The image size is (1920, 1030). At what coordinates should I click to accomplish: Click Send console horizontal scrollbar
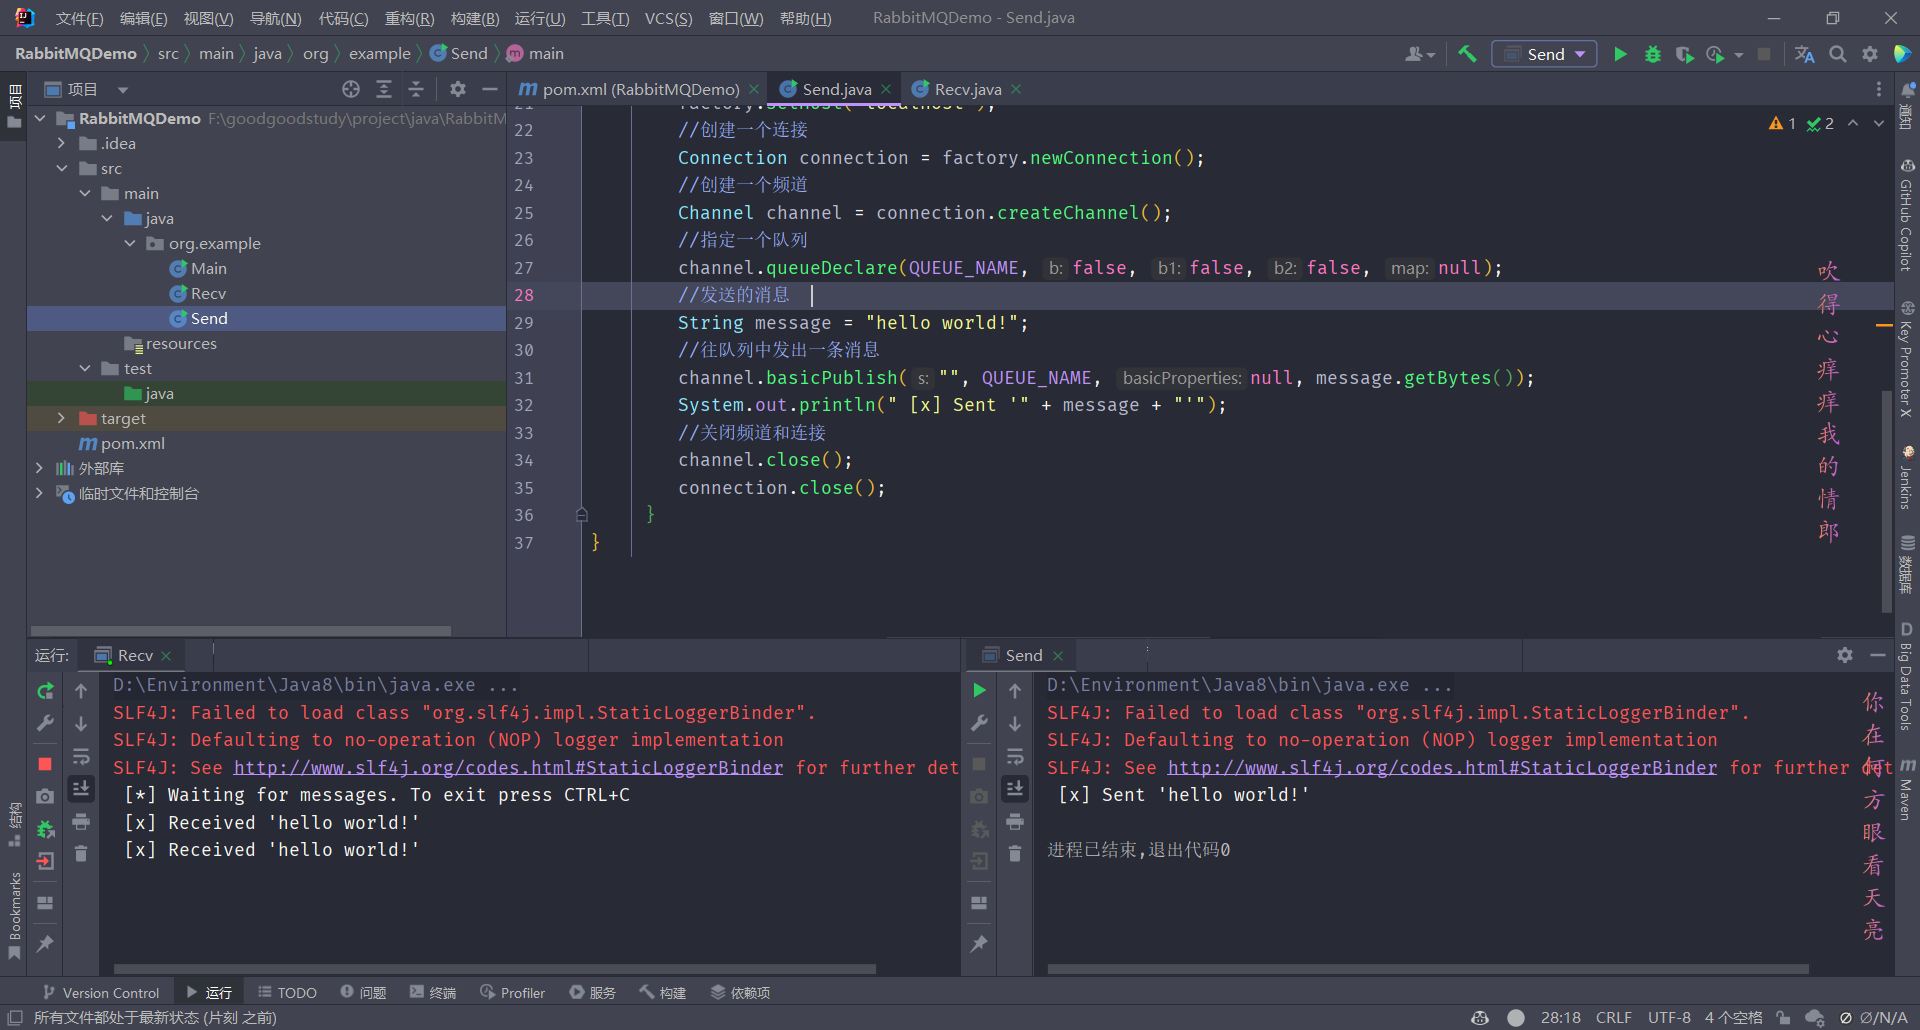click(x=1428, y=969)
